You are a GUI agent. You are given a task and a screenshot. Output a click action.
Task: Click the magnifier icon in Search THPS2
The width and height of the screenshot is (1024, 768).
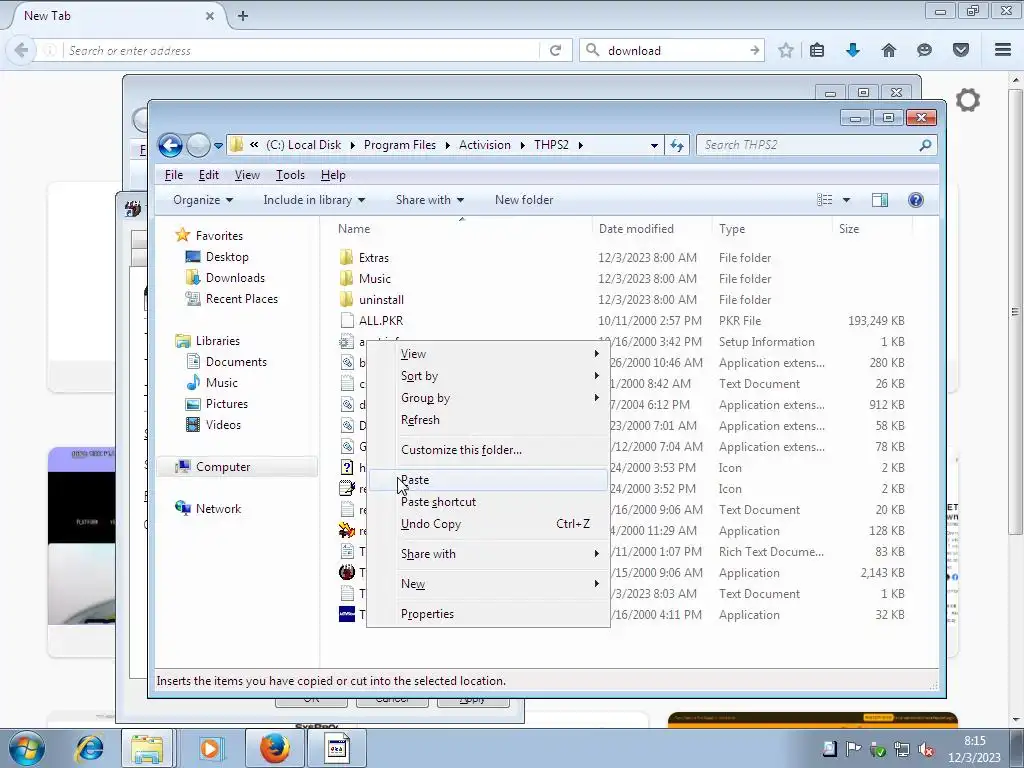925,145
